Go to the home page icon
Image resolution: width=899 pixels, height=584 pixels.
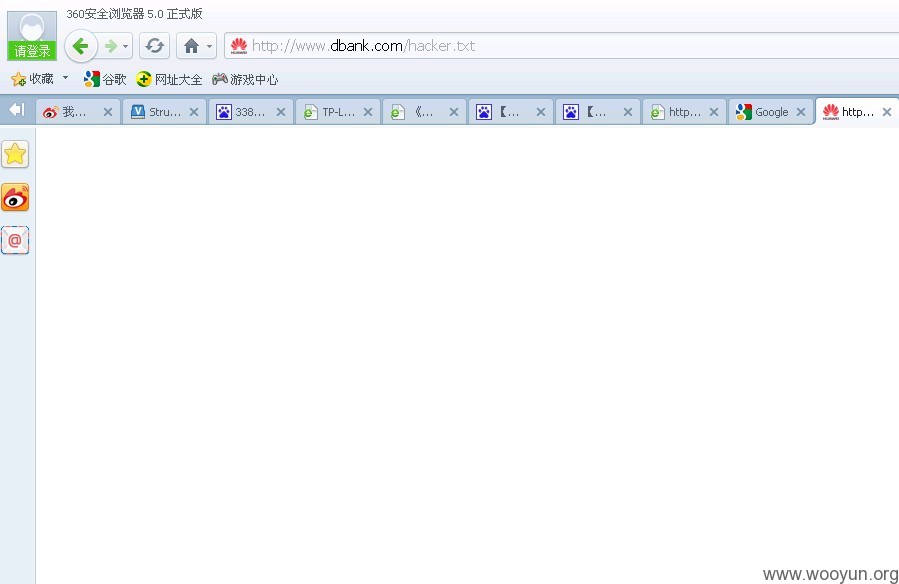pyautogui.click(x=191, y=46)
